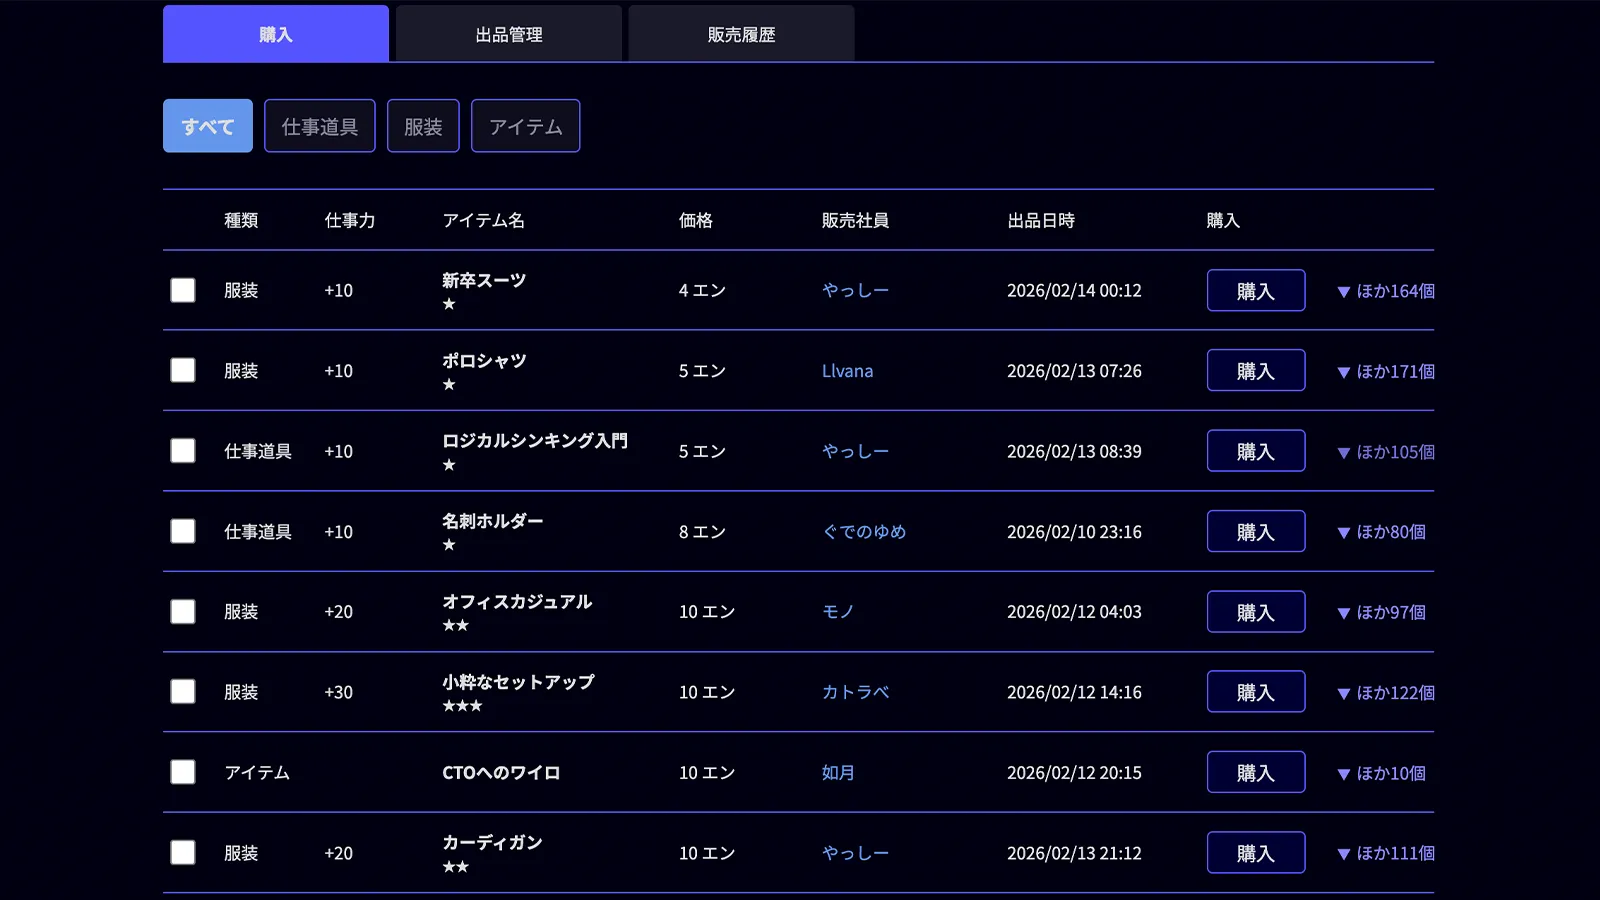Switch to the 販売履歴 tab
Viewport: 1600px width, 900px height.
click(x=740, y=33)
